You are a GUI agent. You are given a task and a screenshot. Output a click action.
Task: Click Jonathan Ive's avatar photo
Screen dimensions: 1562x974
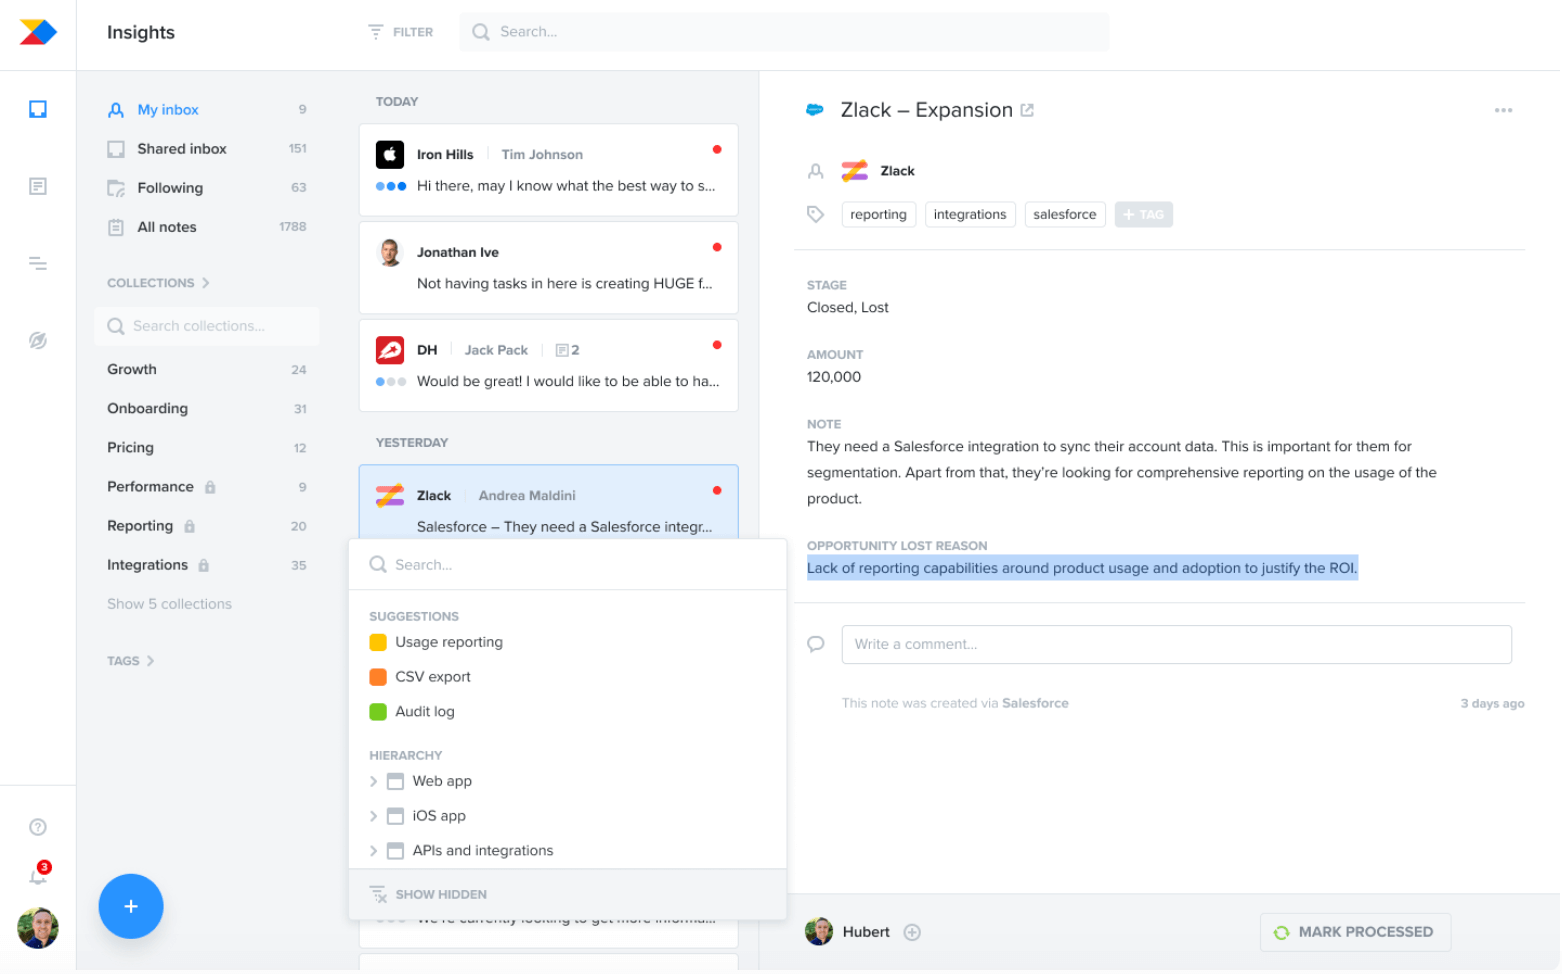point(390,252)
